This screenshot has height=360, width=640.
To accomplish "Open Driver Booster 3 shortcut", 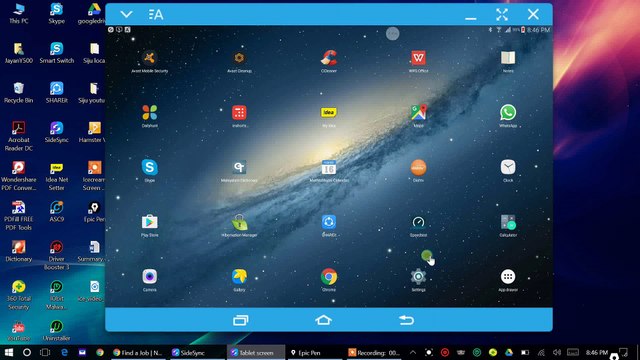I will (x=56, y=256).
